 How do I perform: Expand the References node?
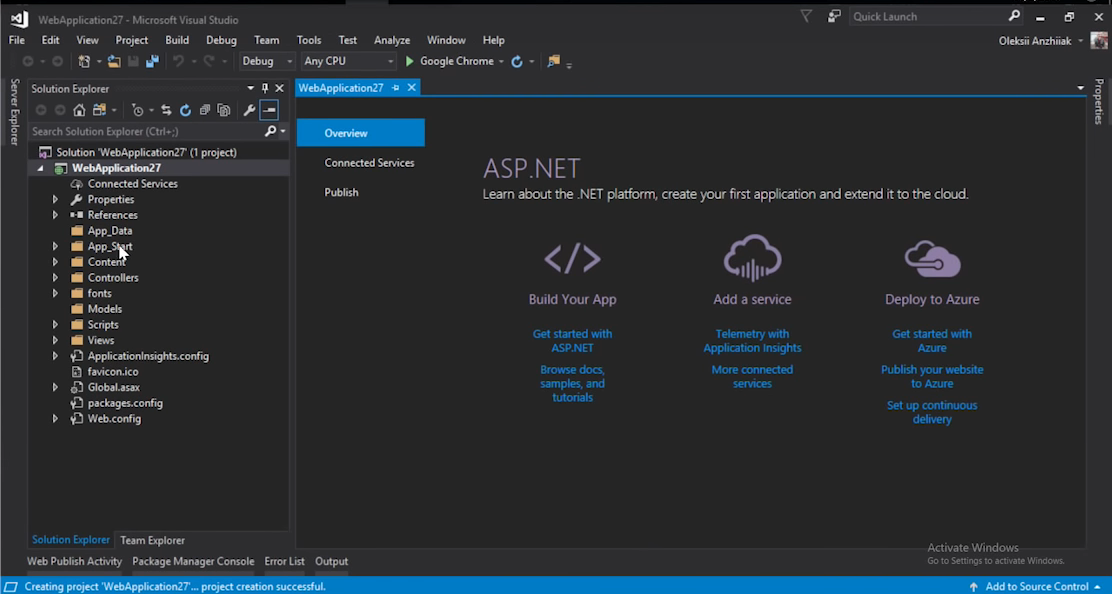(x=55, y=215)
